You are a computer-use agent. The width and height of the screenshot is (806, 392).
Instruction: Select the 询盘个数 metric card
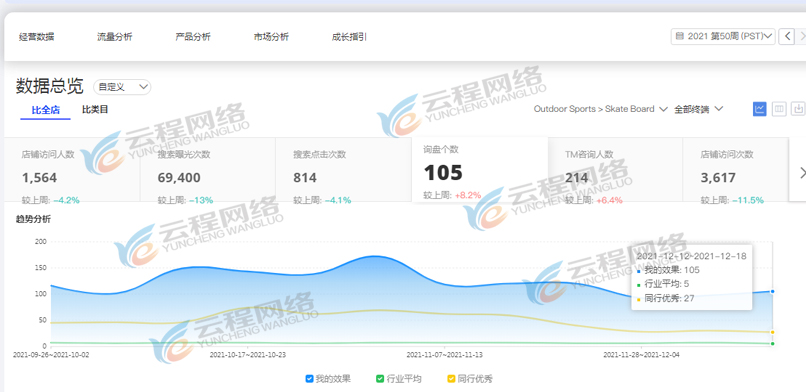tap(480, 170)
